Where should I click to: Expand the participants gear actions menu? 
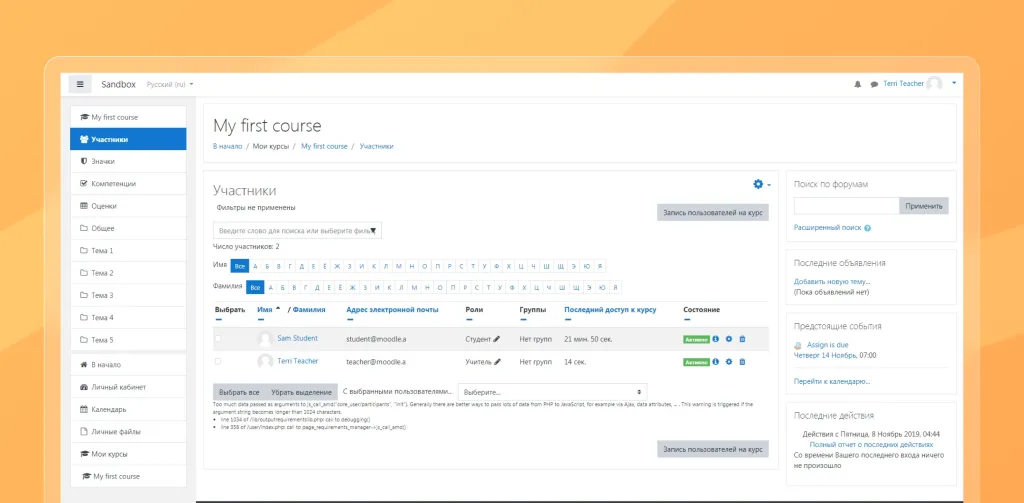[761, 185]
